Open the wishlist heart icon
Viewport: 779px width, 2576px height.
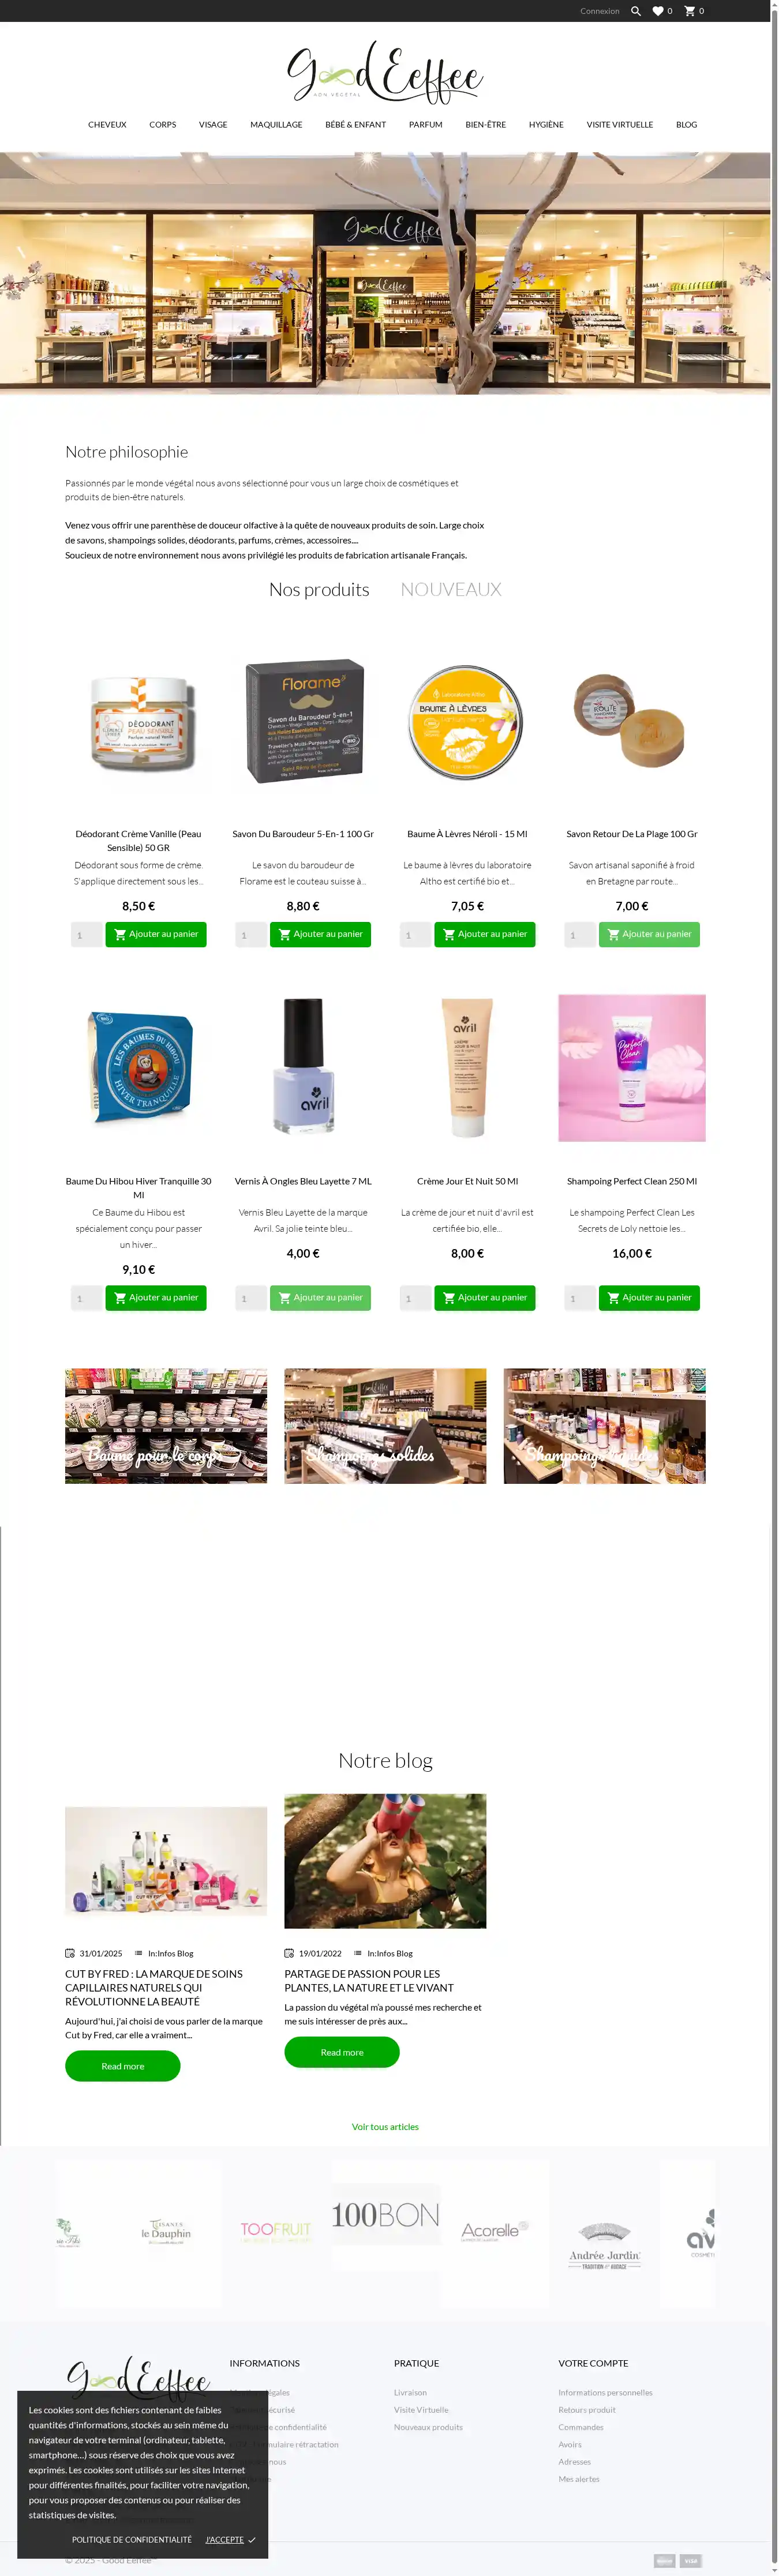658,11
